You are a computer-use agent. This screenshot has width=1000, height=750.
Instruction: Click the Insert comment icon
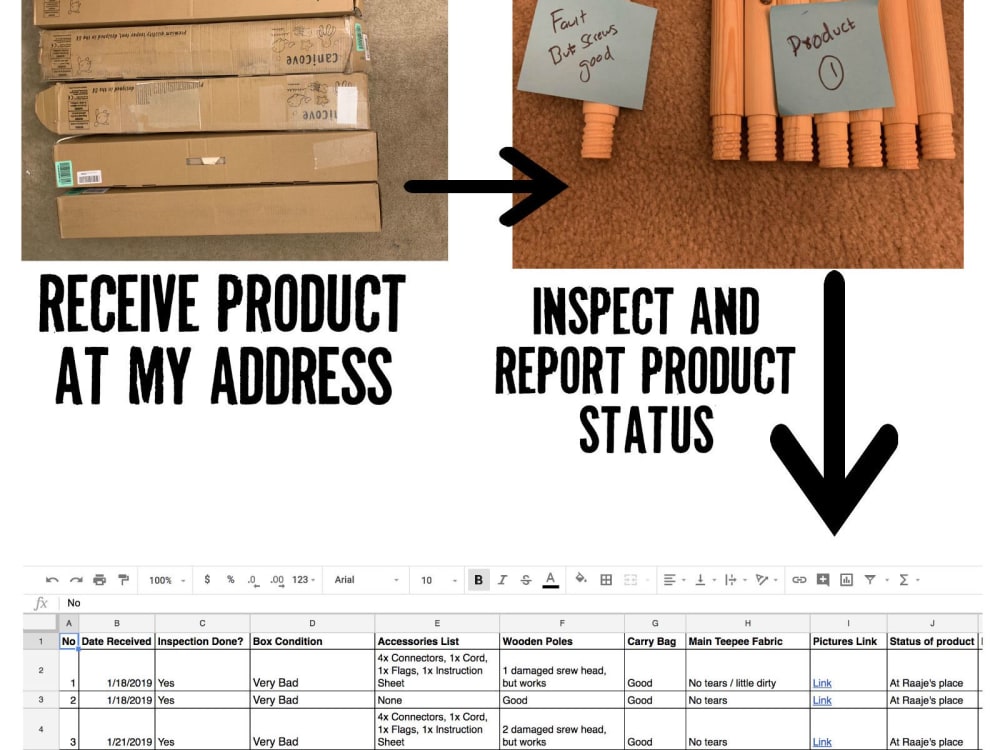(x=823, y=580)
